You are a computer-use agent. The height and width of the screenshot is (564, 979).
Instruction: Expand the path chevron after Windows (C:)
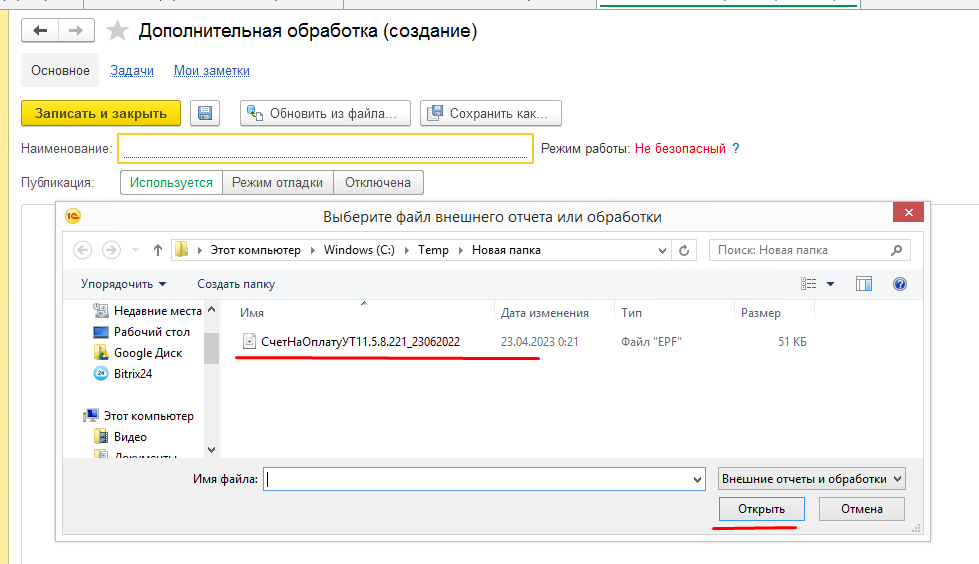tap(406, 250)
